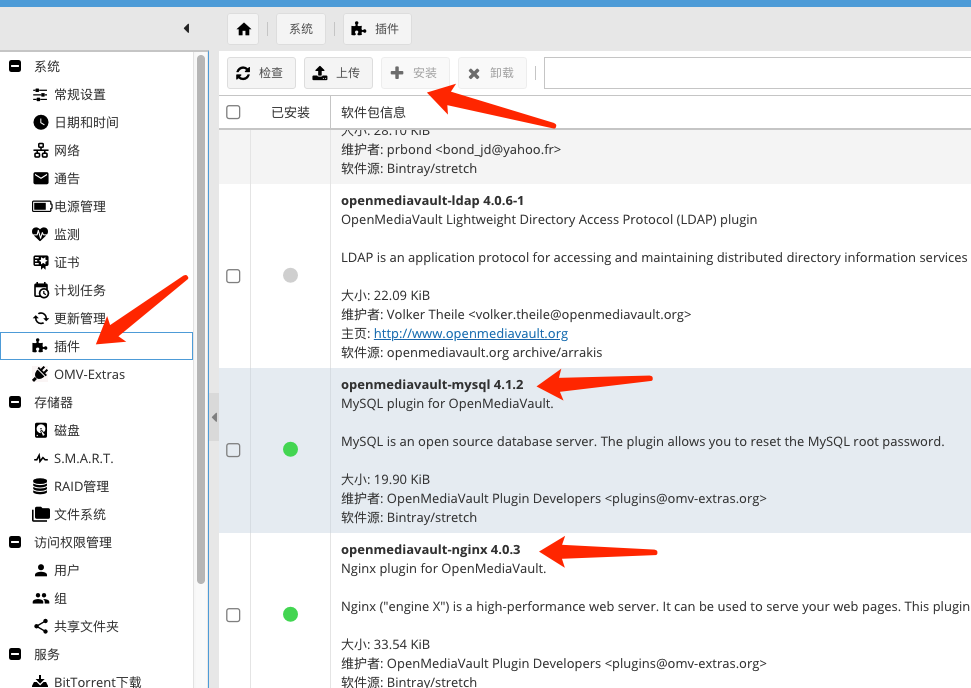Open 监测 heartbeat icon

pyautogui.click(x=40, y=234)
